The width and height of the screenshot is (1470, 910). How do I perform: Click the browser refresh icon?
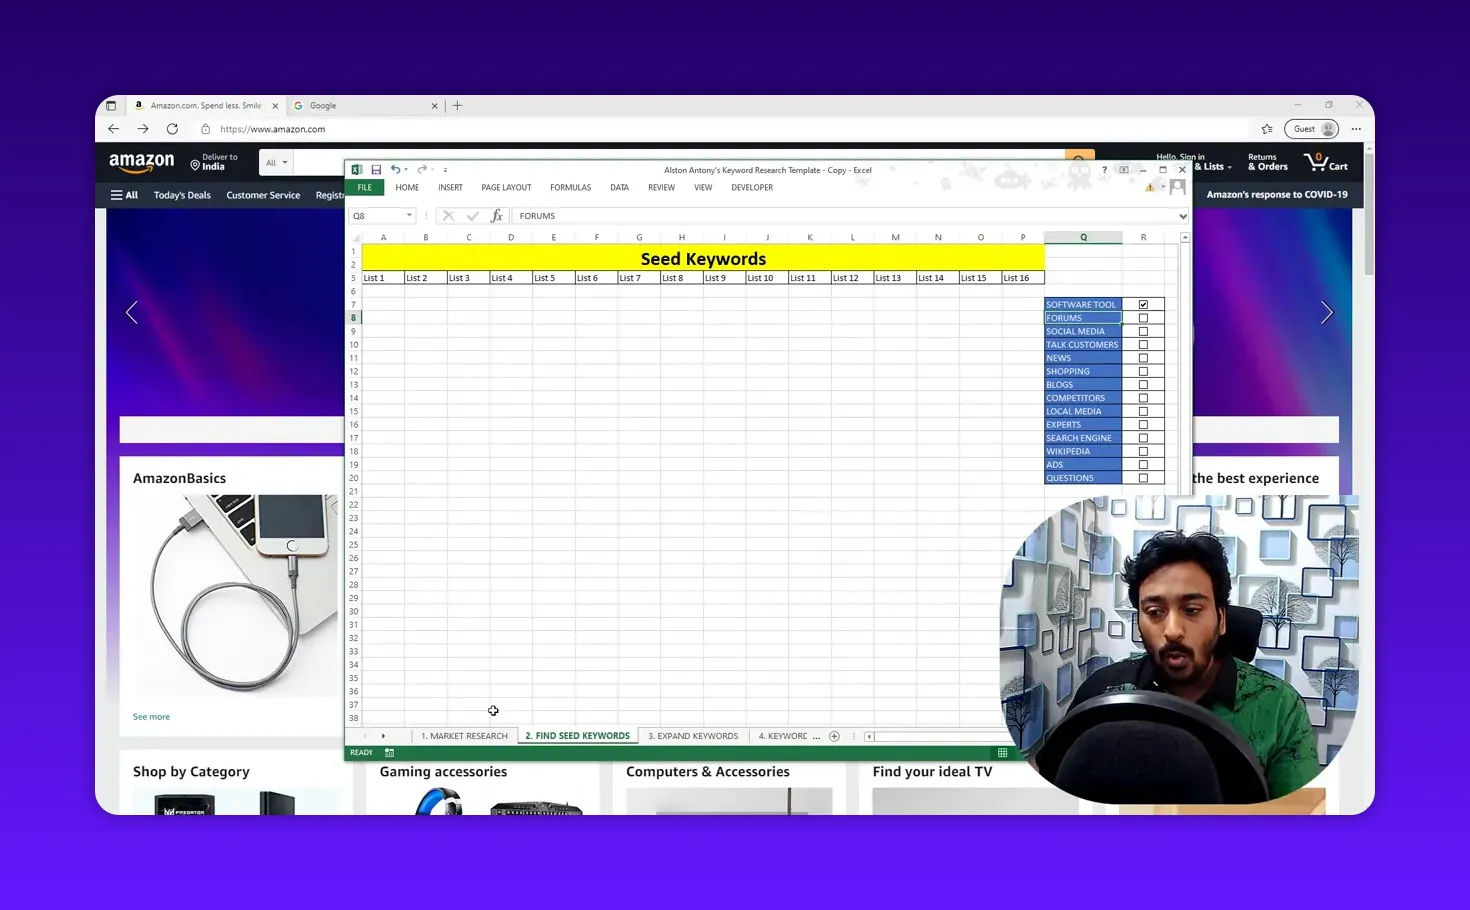tap(172, 128)
